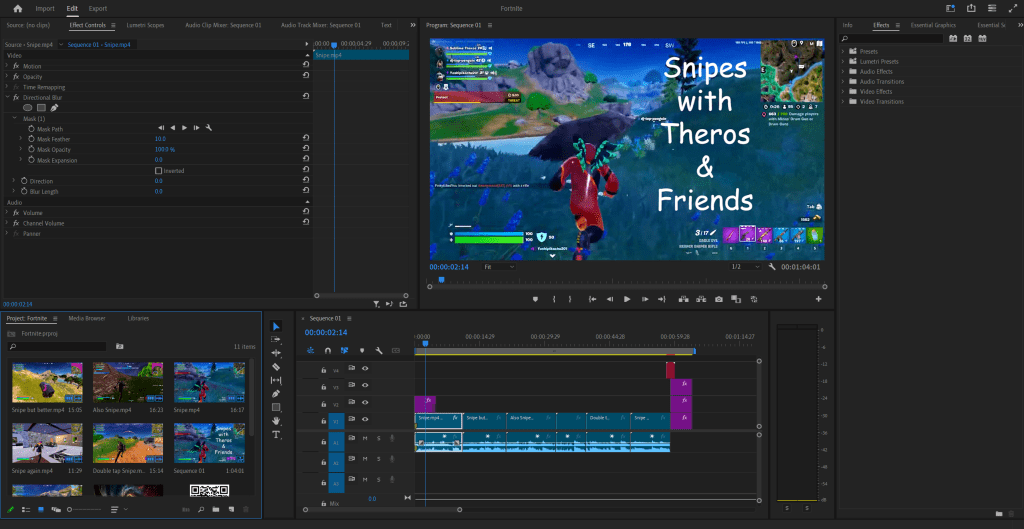Toggle Directional Blur fx on/off
Image resolution: width=1024 pixels, height=529 pixels.
click(16, 97)
